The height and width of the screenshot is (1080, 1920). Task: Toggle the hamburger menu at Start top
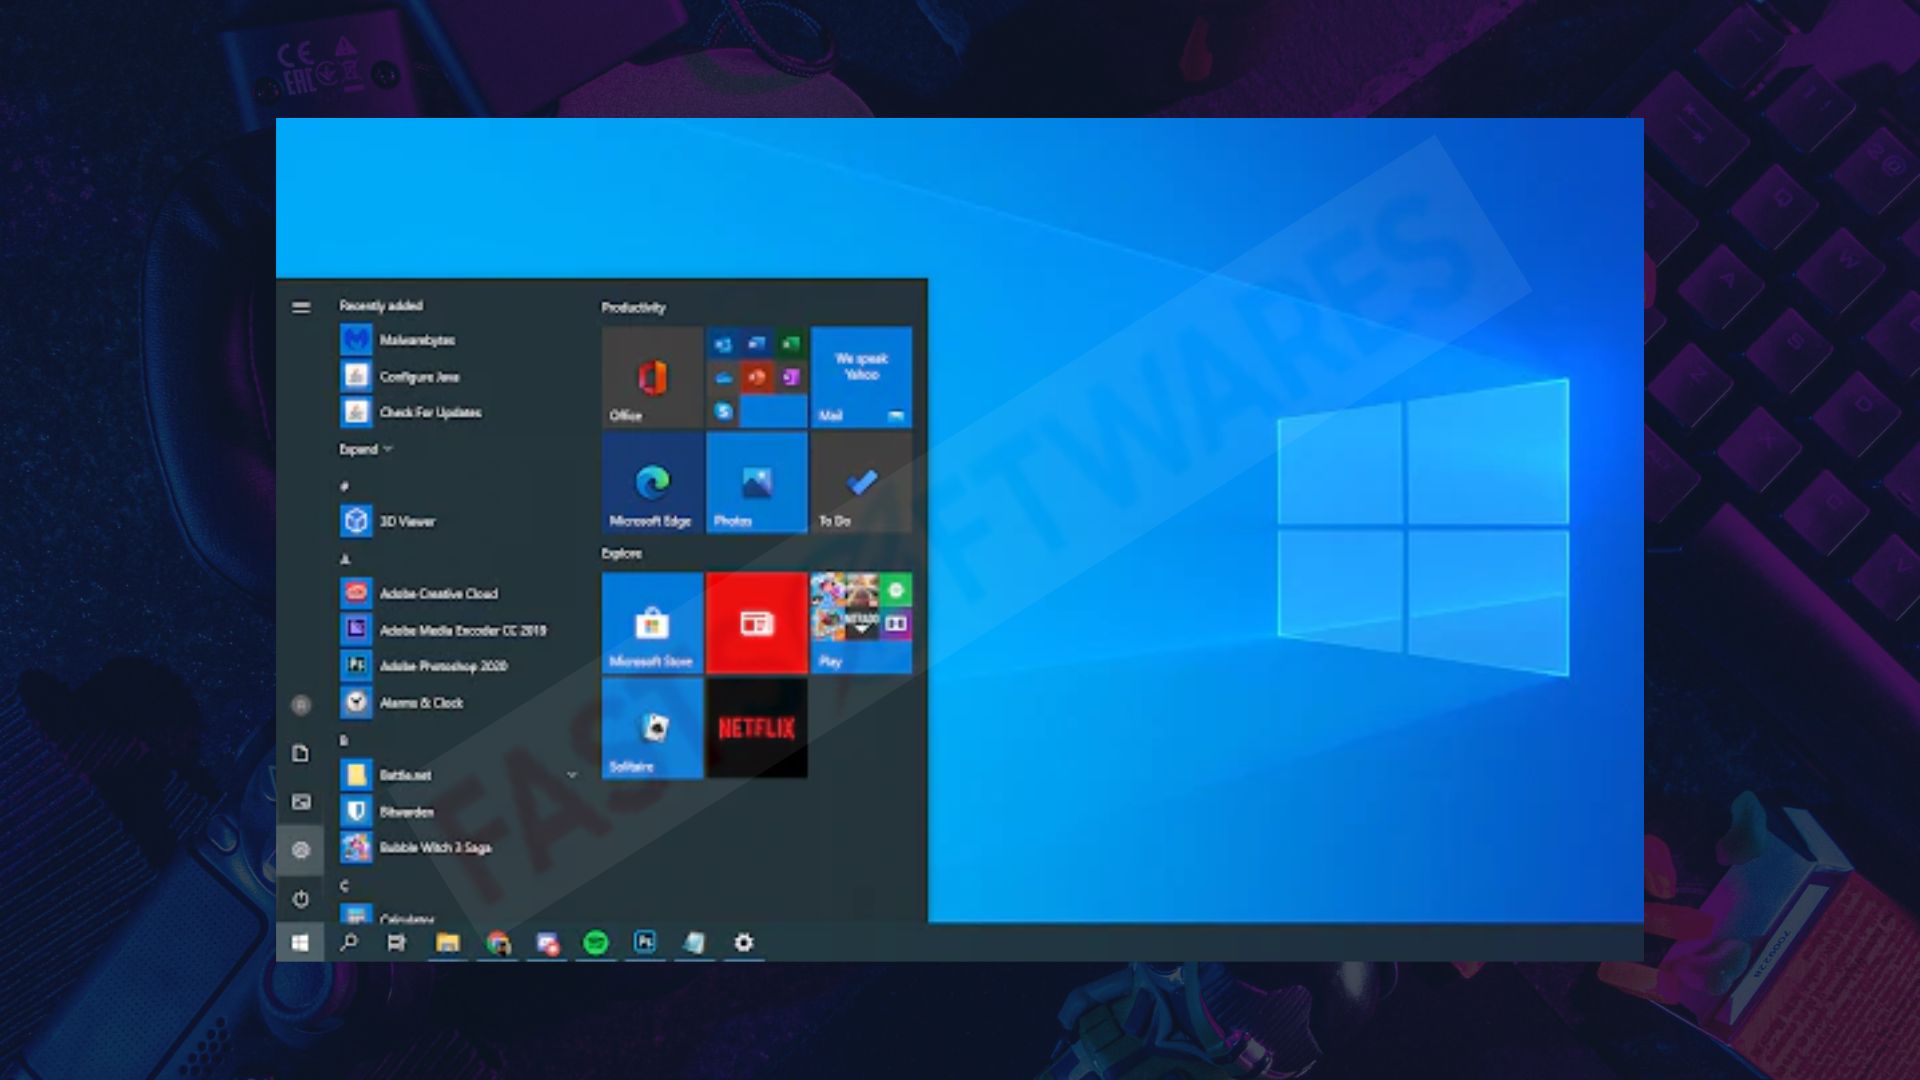tap(300, 307)
